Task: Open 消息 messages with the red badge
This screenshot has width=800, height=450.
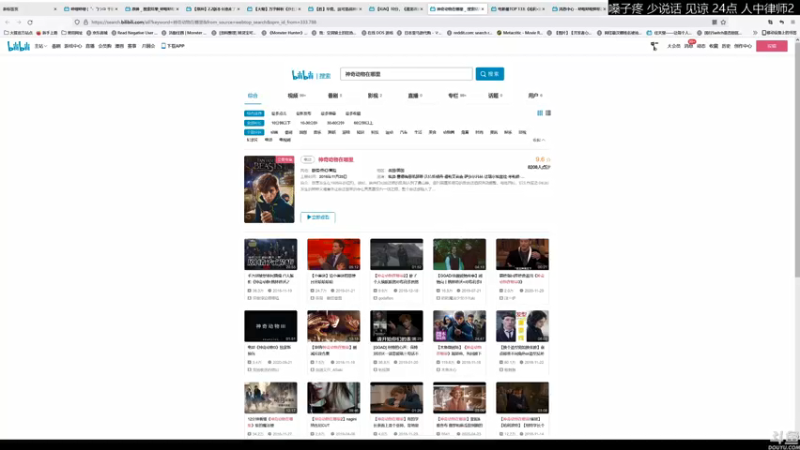Action: tap(688, 46)
